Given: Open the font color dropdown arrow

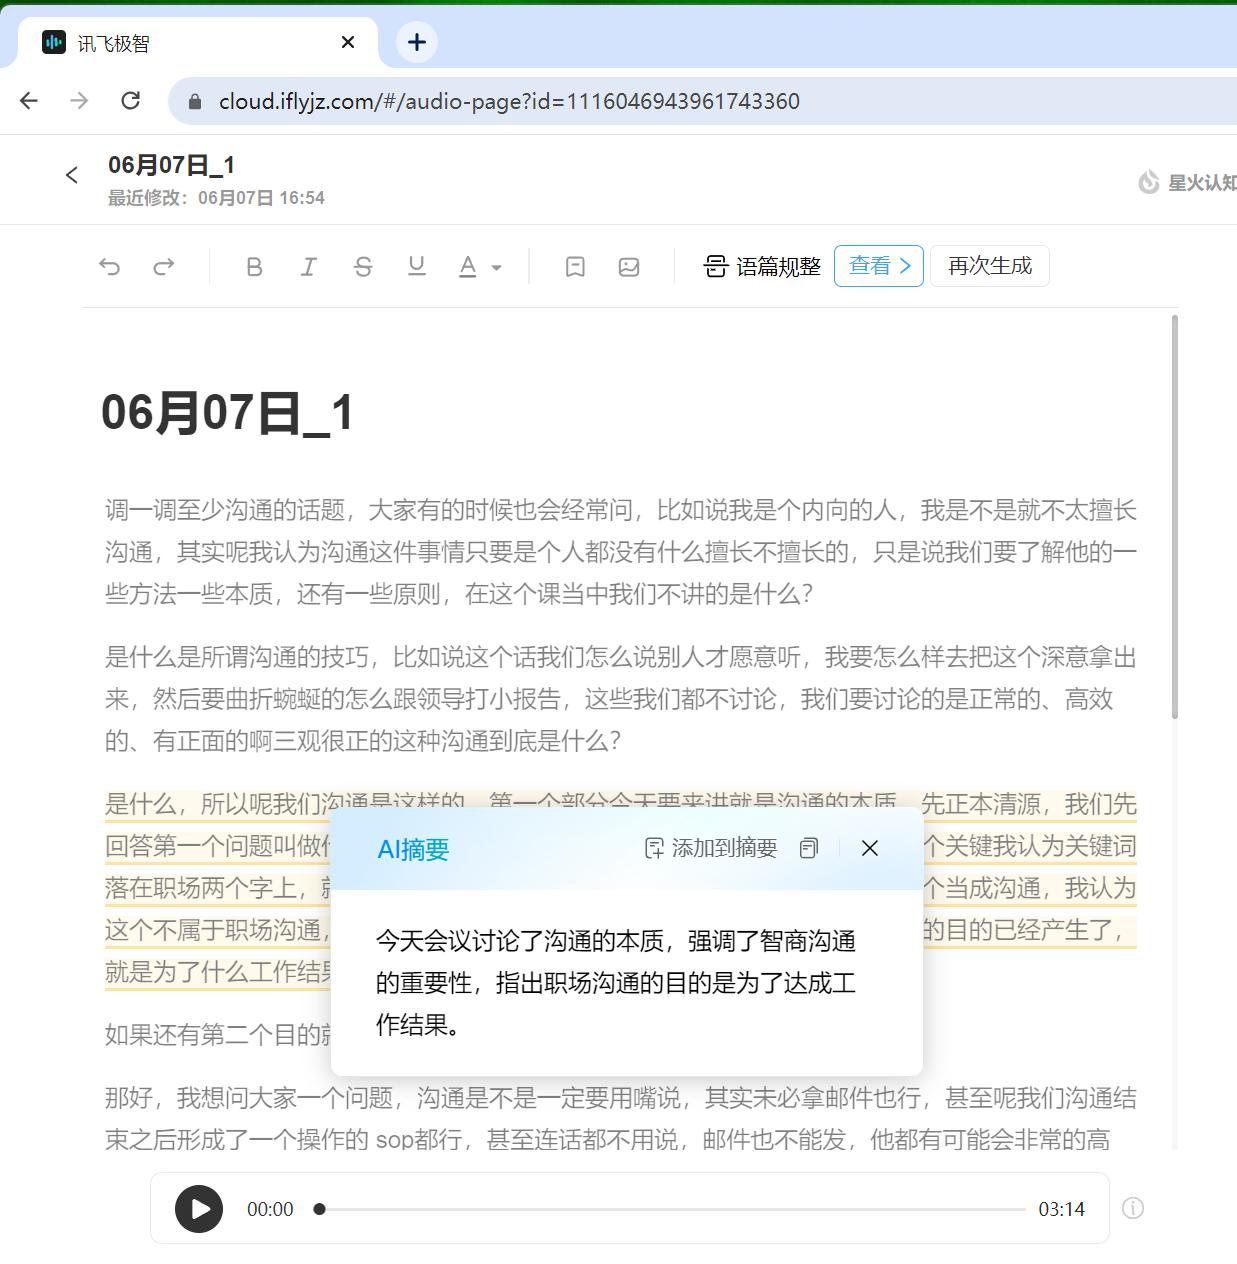Looking at the screenshot, I should point(494,268).
